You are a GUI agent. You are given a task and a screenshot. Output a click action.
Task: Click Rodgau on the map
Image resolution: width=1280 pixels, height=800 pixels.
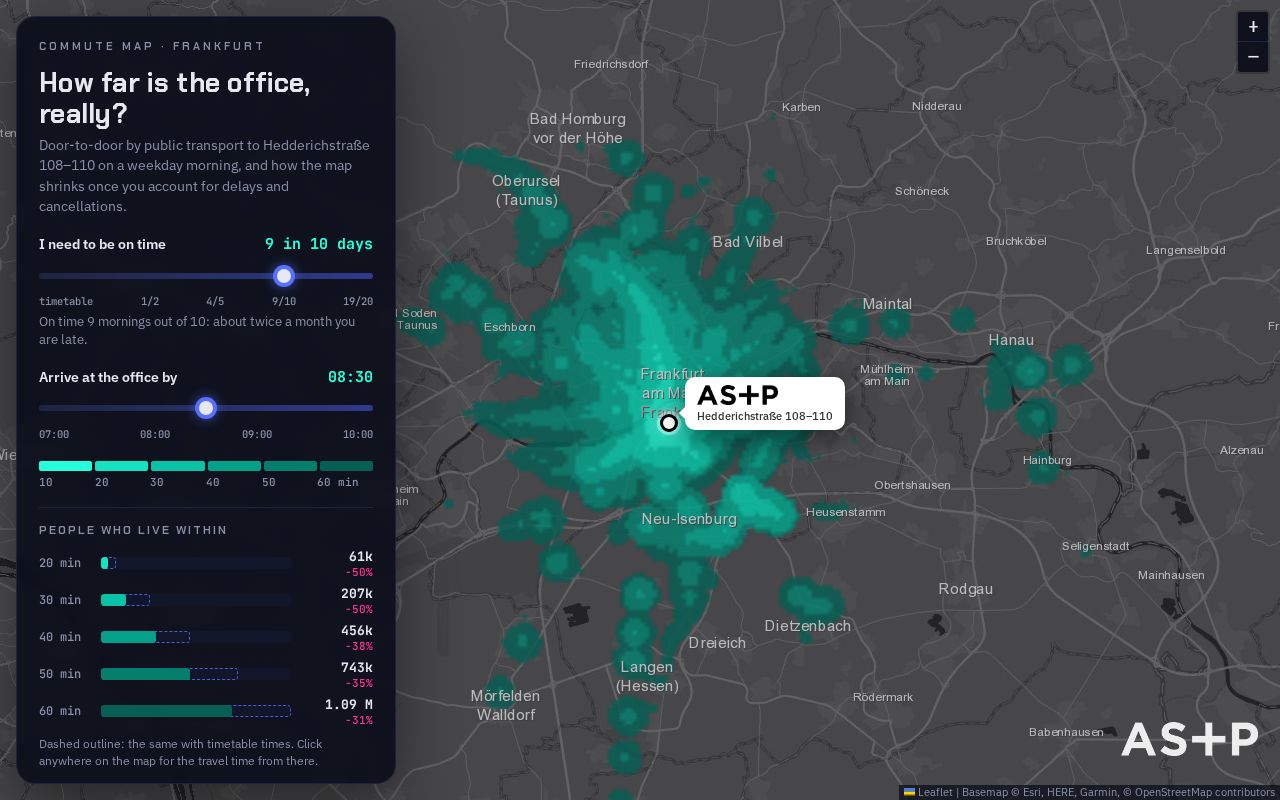(x=966, y=589)
